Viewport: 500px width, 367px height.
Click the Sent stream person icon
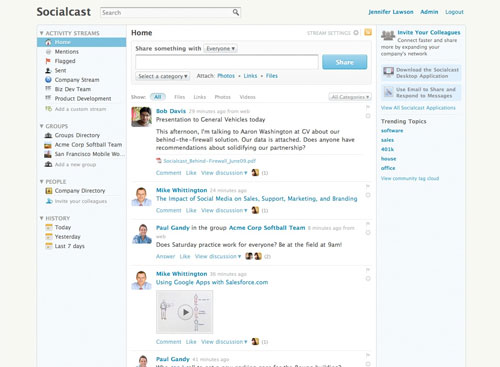[x=48, y=70]
